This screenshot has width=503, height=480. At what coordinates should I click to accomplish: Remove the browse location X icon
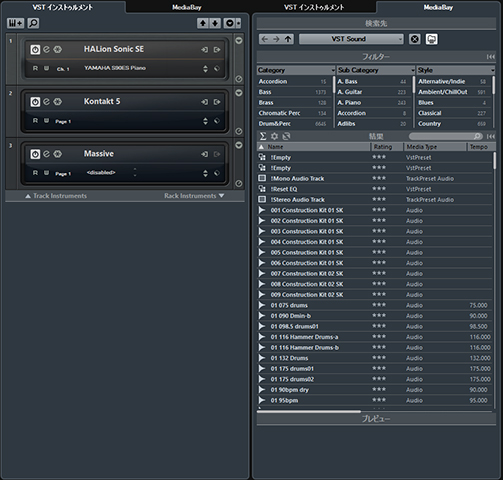(x=414, y=39)
